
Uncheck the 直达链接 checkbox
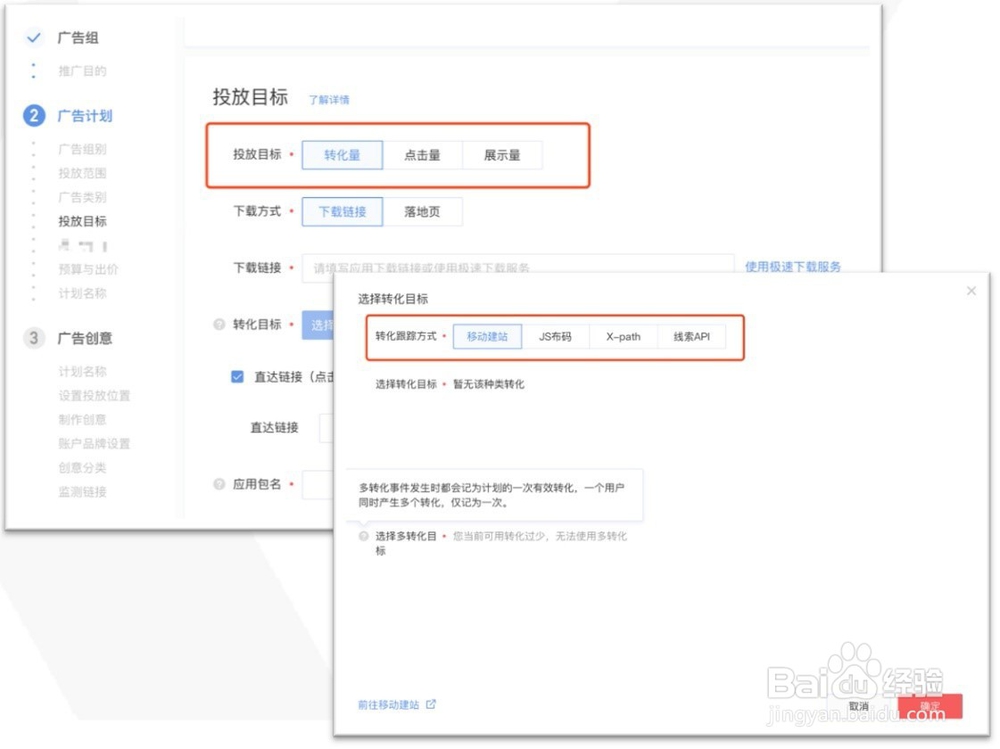pos(237,376)
